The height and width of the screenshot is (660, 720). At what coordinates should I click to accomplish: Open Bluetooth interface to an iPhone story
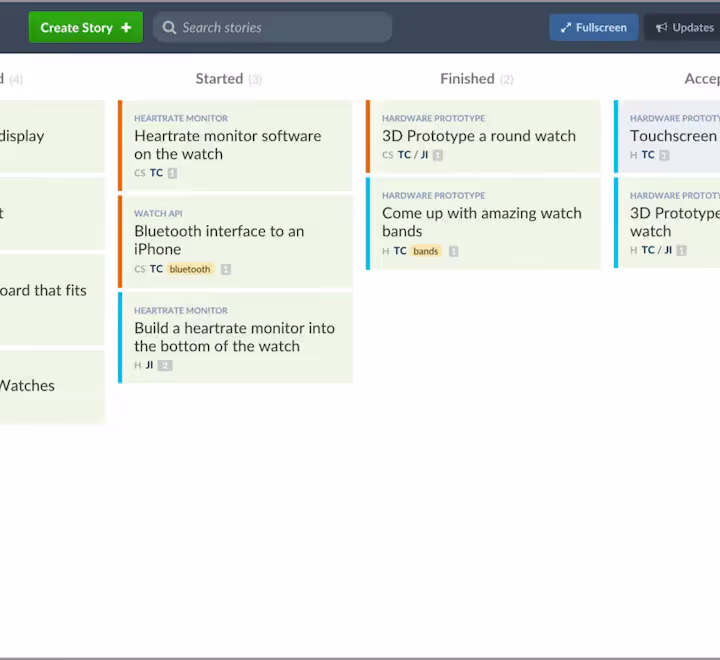[x=236, y=242]
